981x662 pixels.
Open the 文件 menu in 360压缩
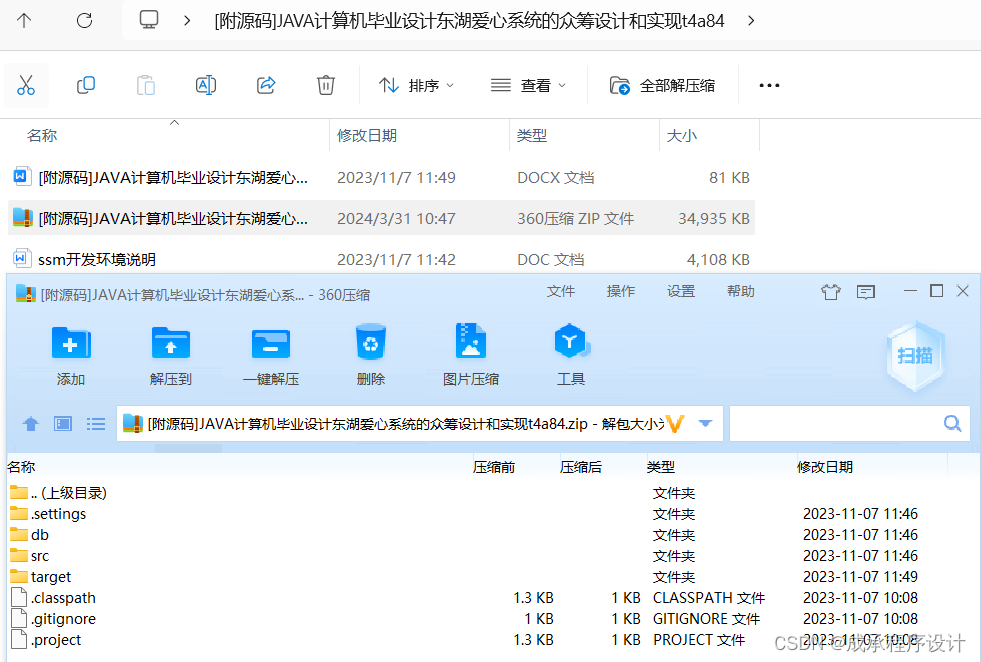(x=561, y=291)
